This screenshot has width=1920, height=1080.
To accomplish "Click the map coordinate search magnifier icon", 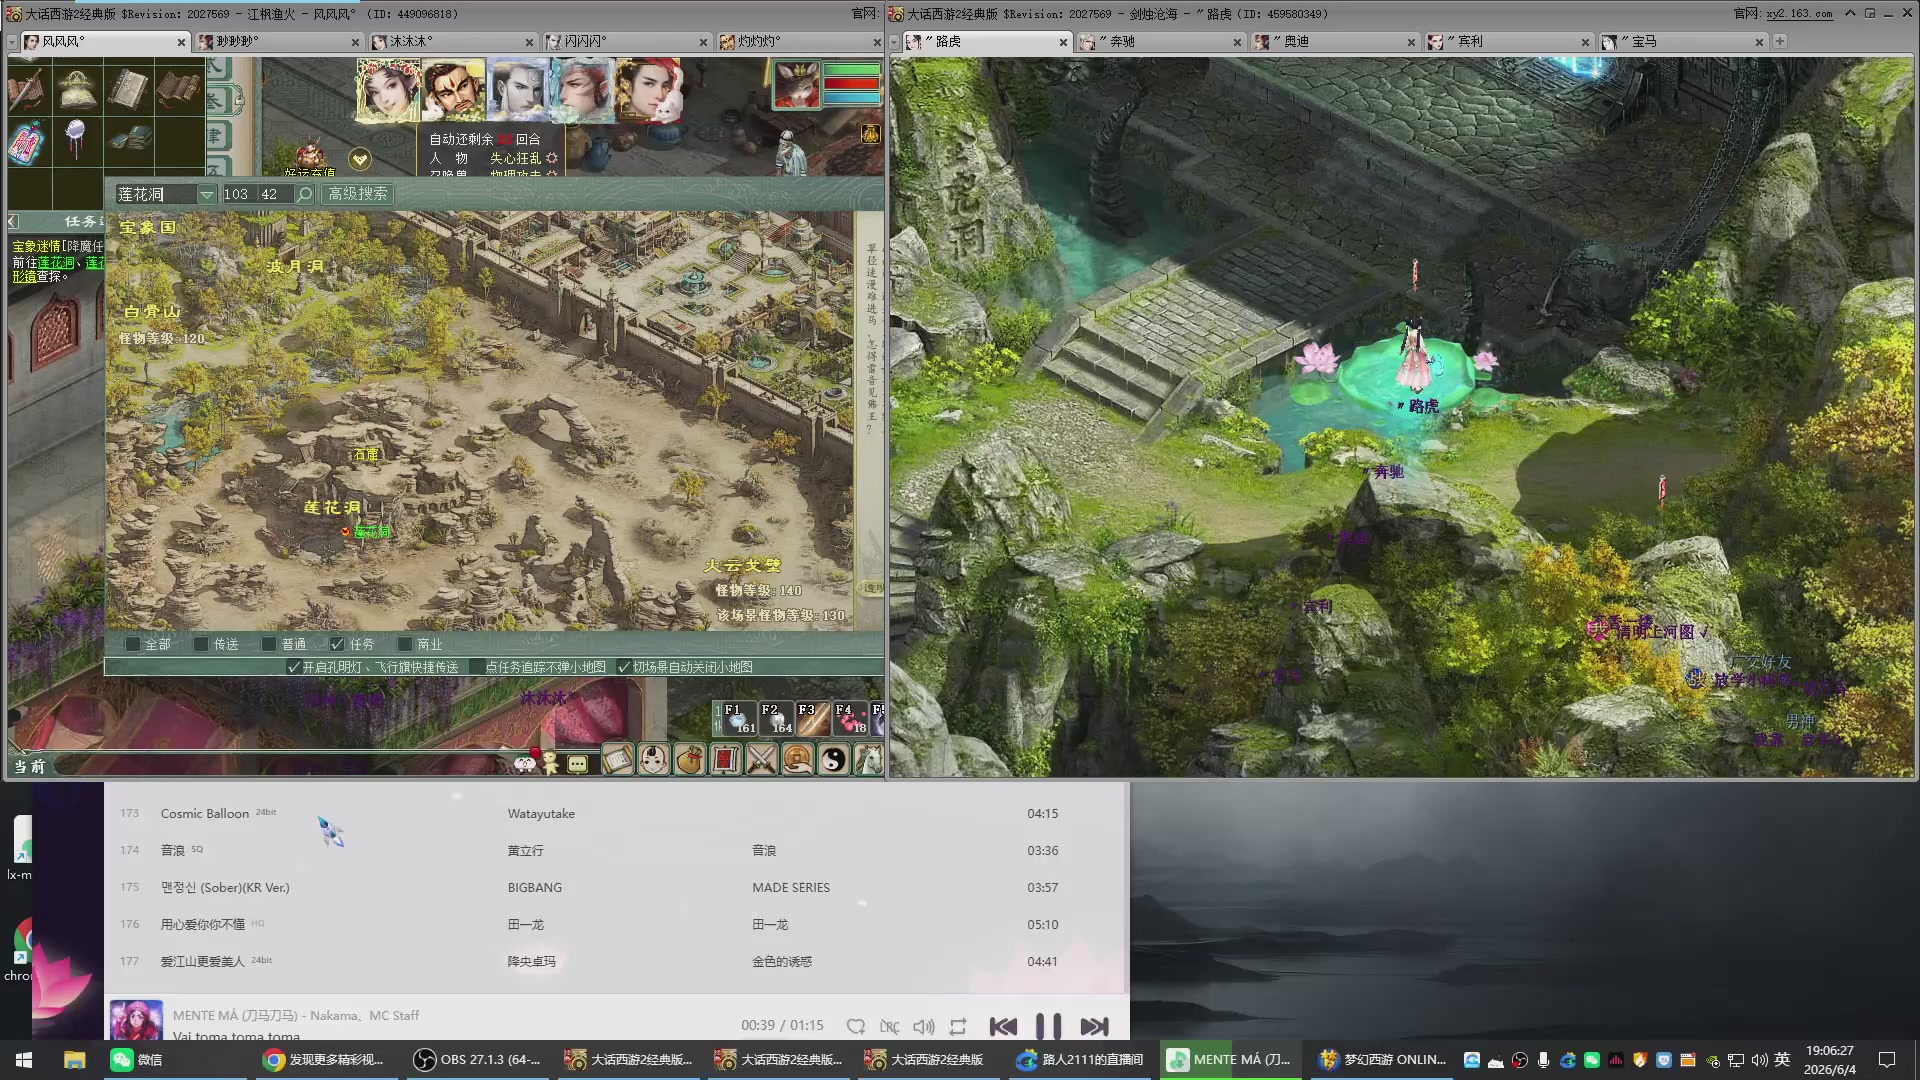I will click(304, 194).
